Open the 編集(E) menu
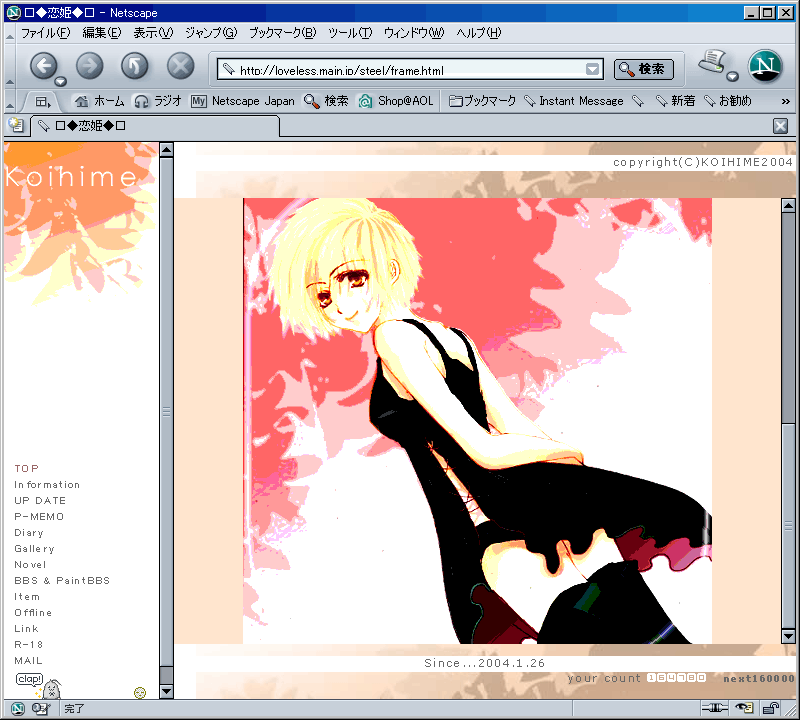Image resolution: width=800 pixels, height=720 pixels. pos(102,33)
